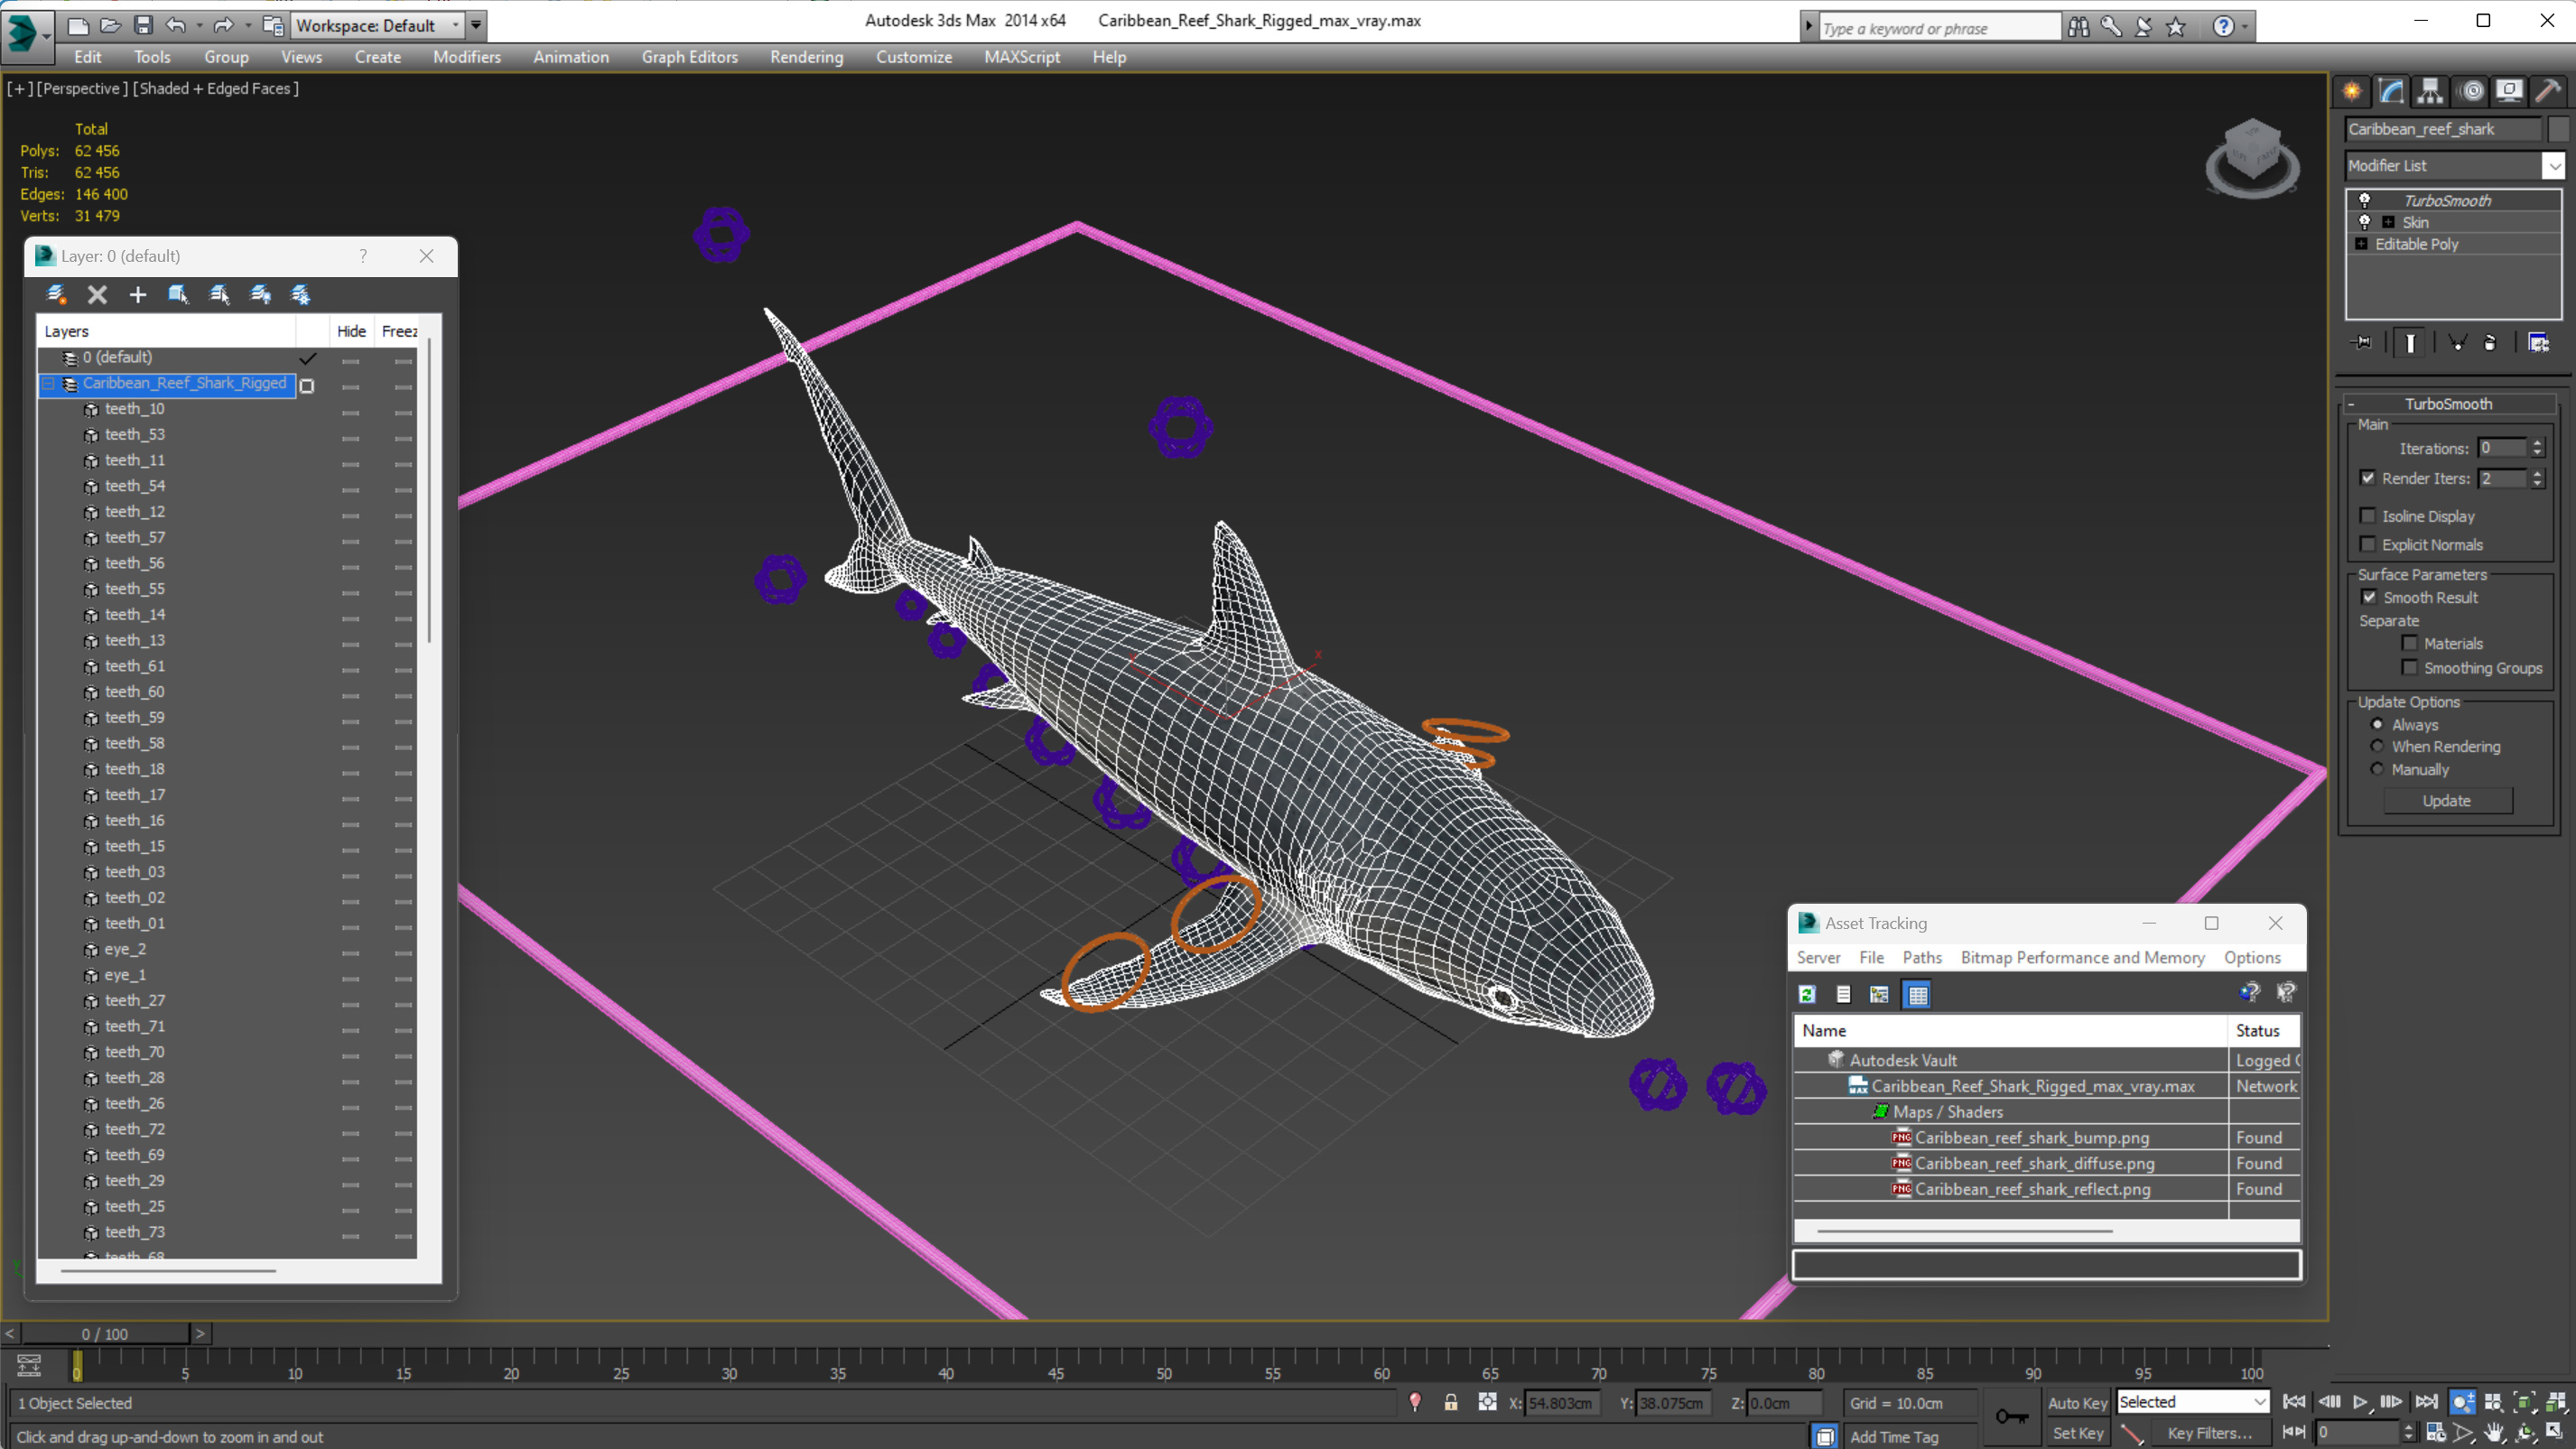The height and width of the screenshot is (1449, 2576).
Task: Open the Display command panel tab
Action: [x=2509, y=91]
